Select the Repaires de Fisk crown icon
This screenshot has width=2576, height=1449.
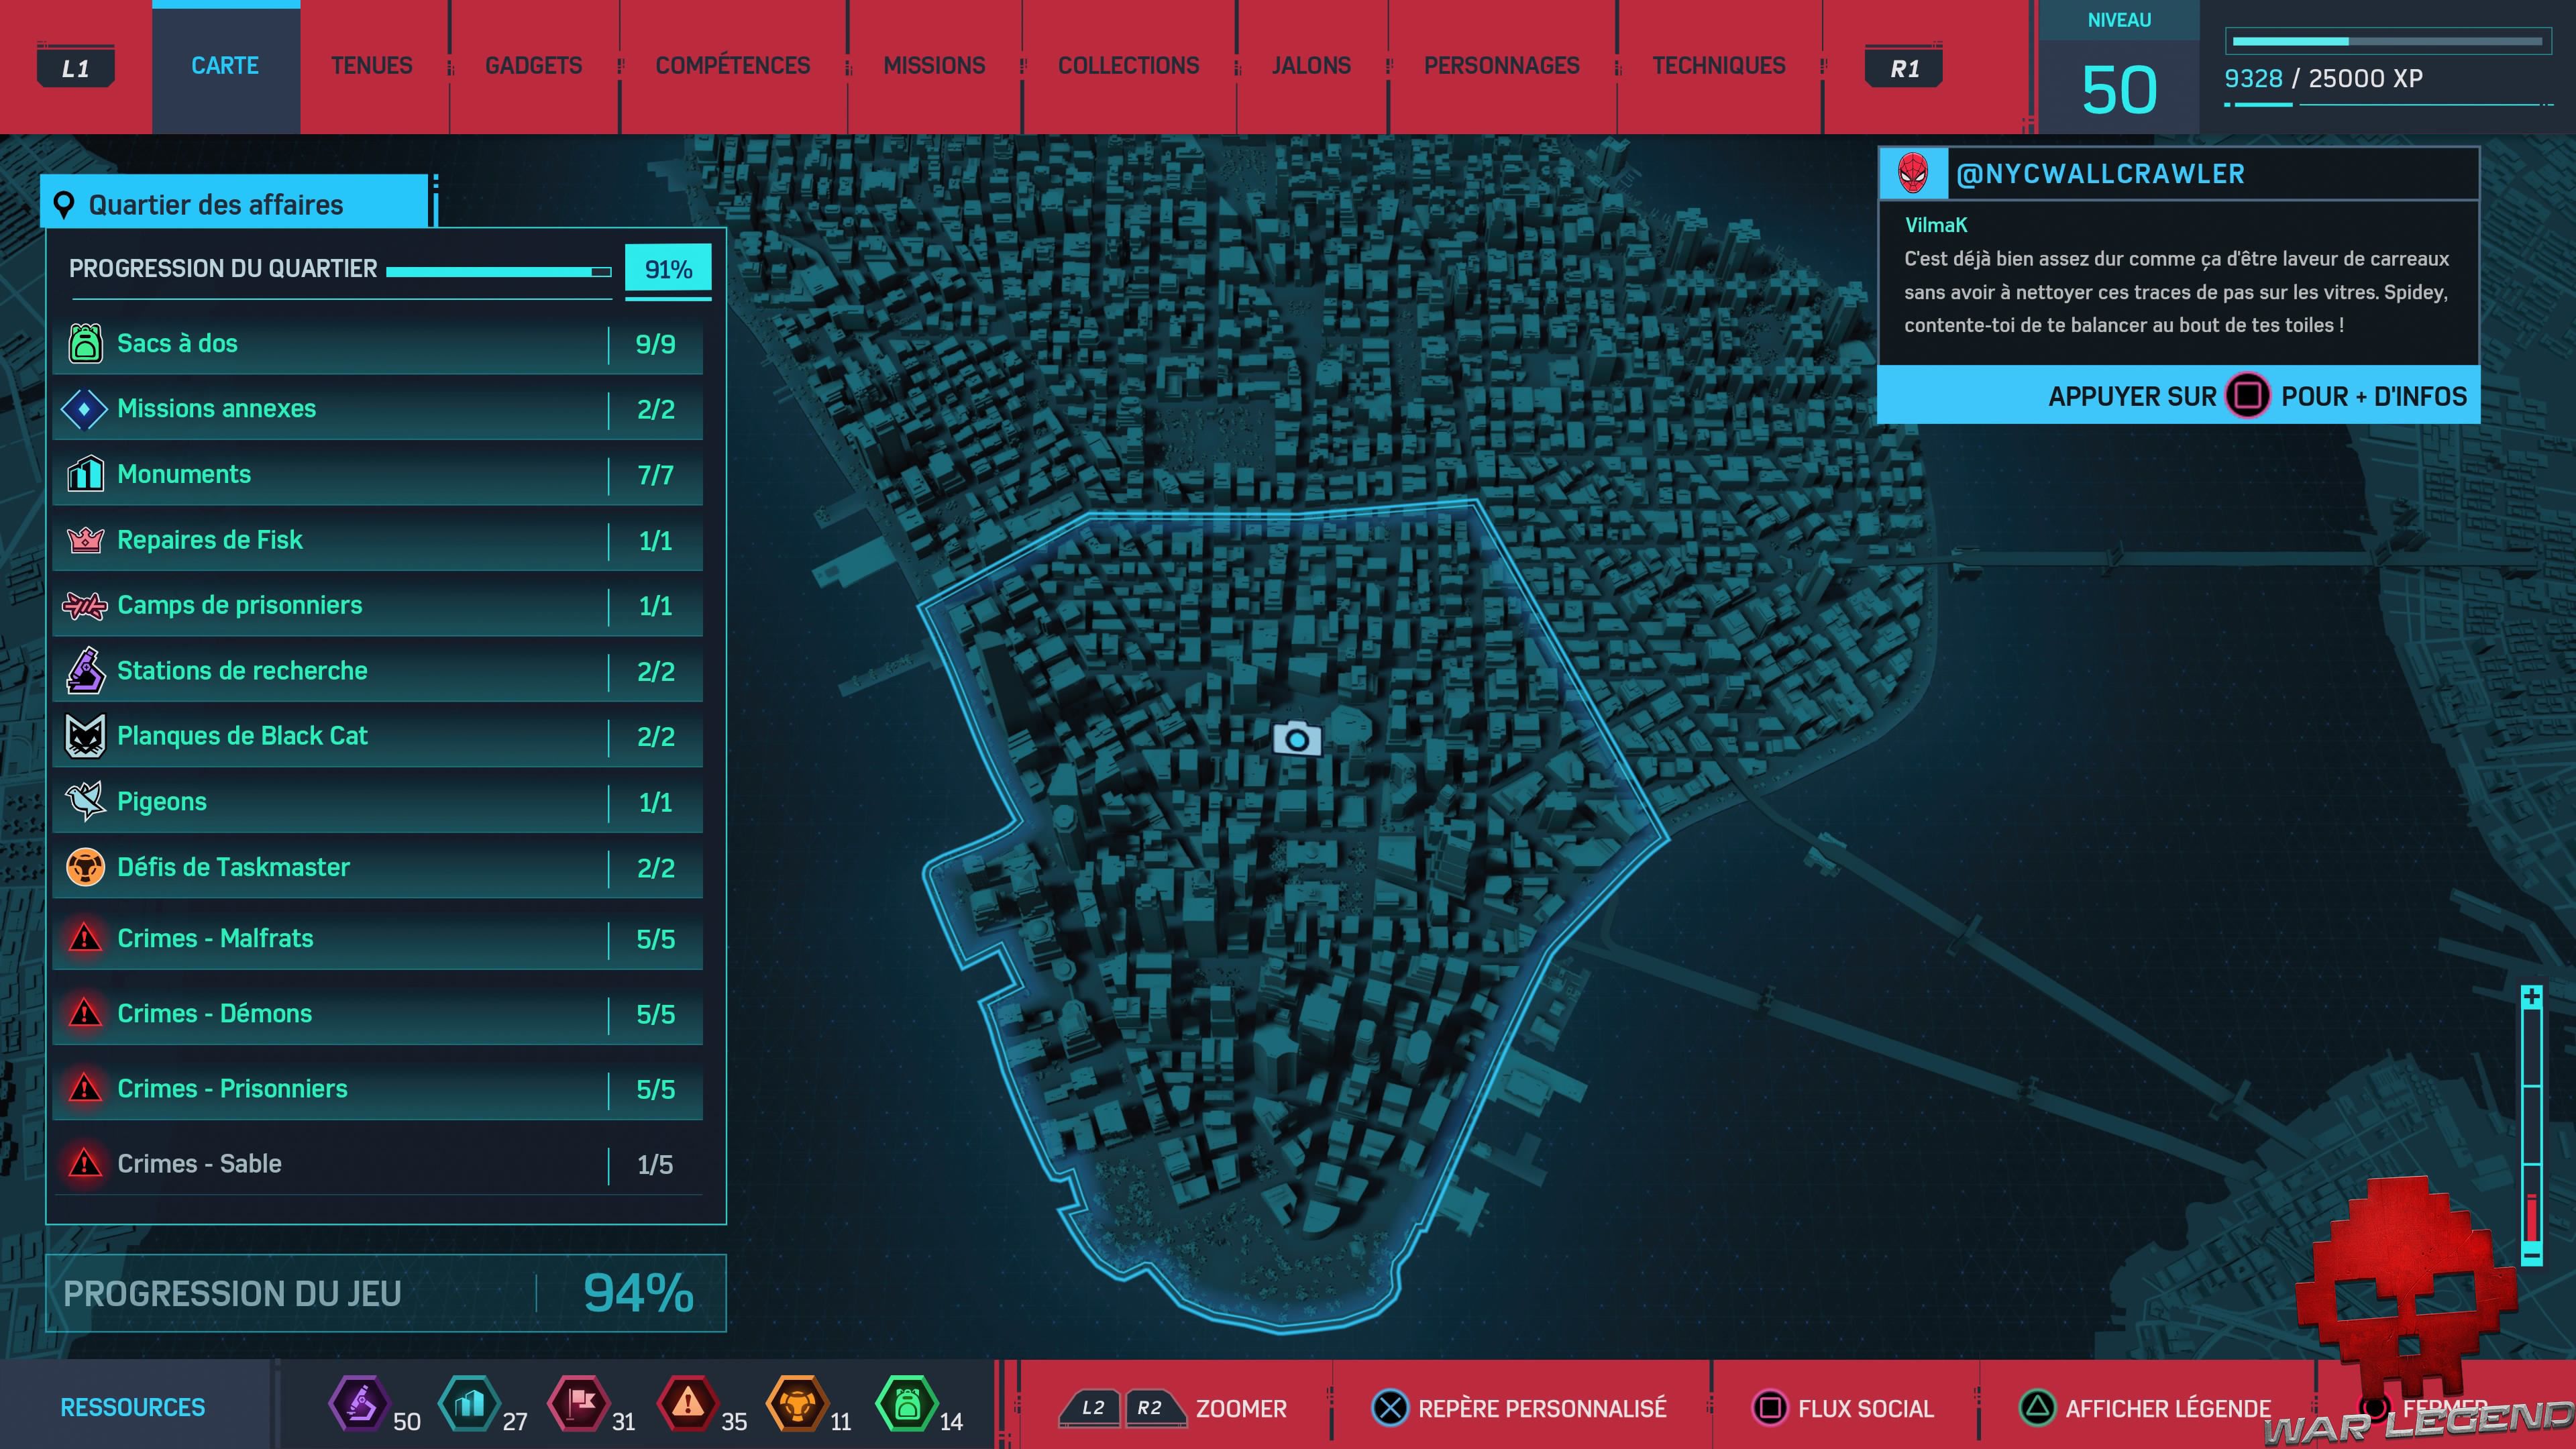pyautogui.click(x=85, y=540)
